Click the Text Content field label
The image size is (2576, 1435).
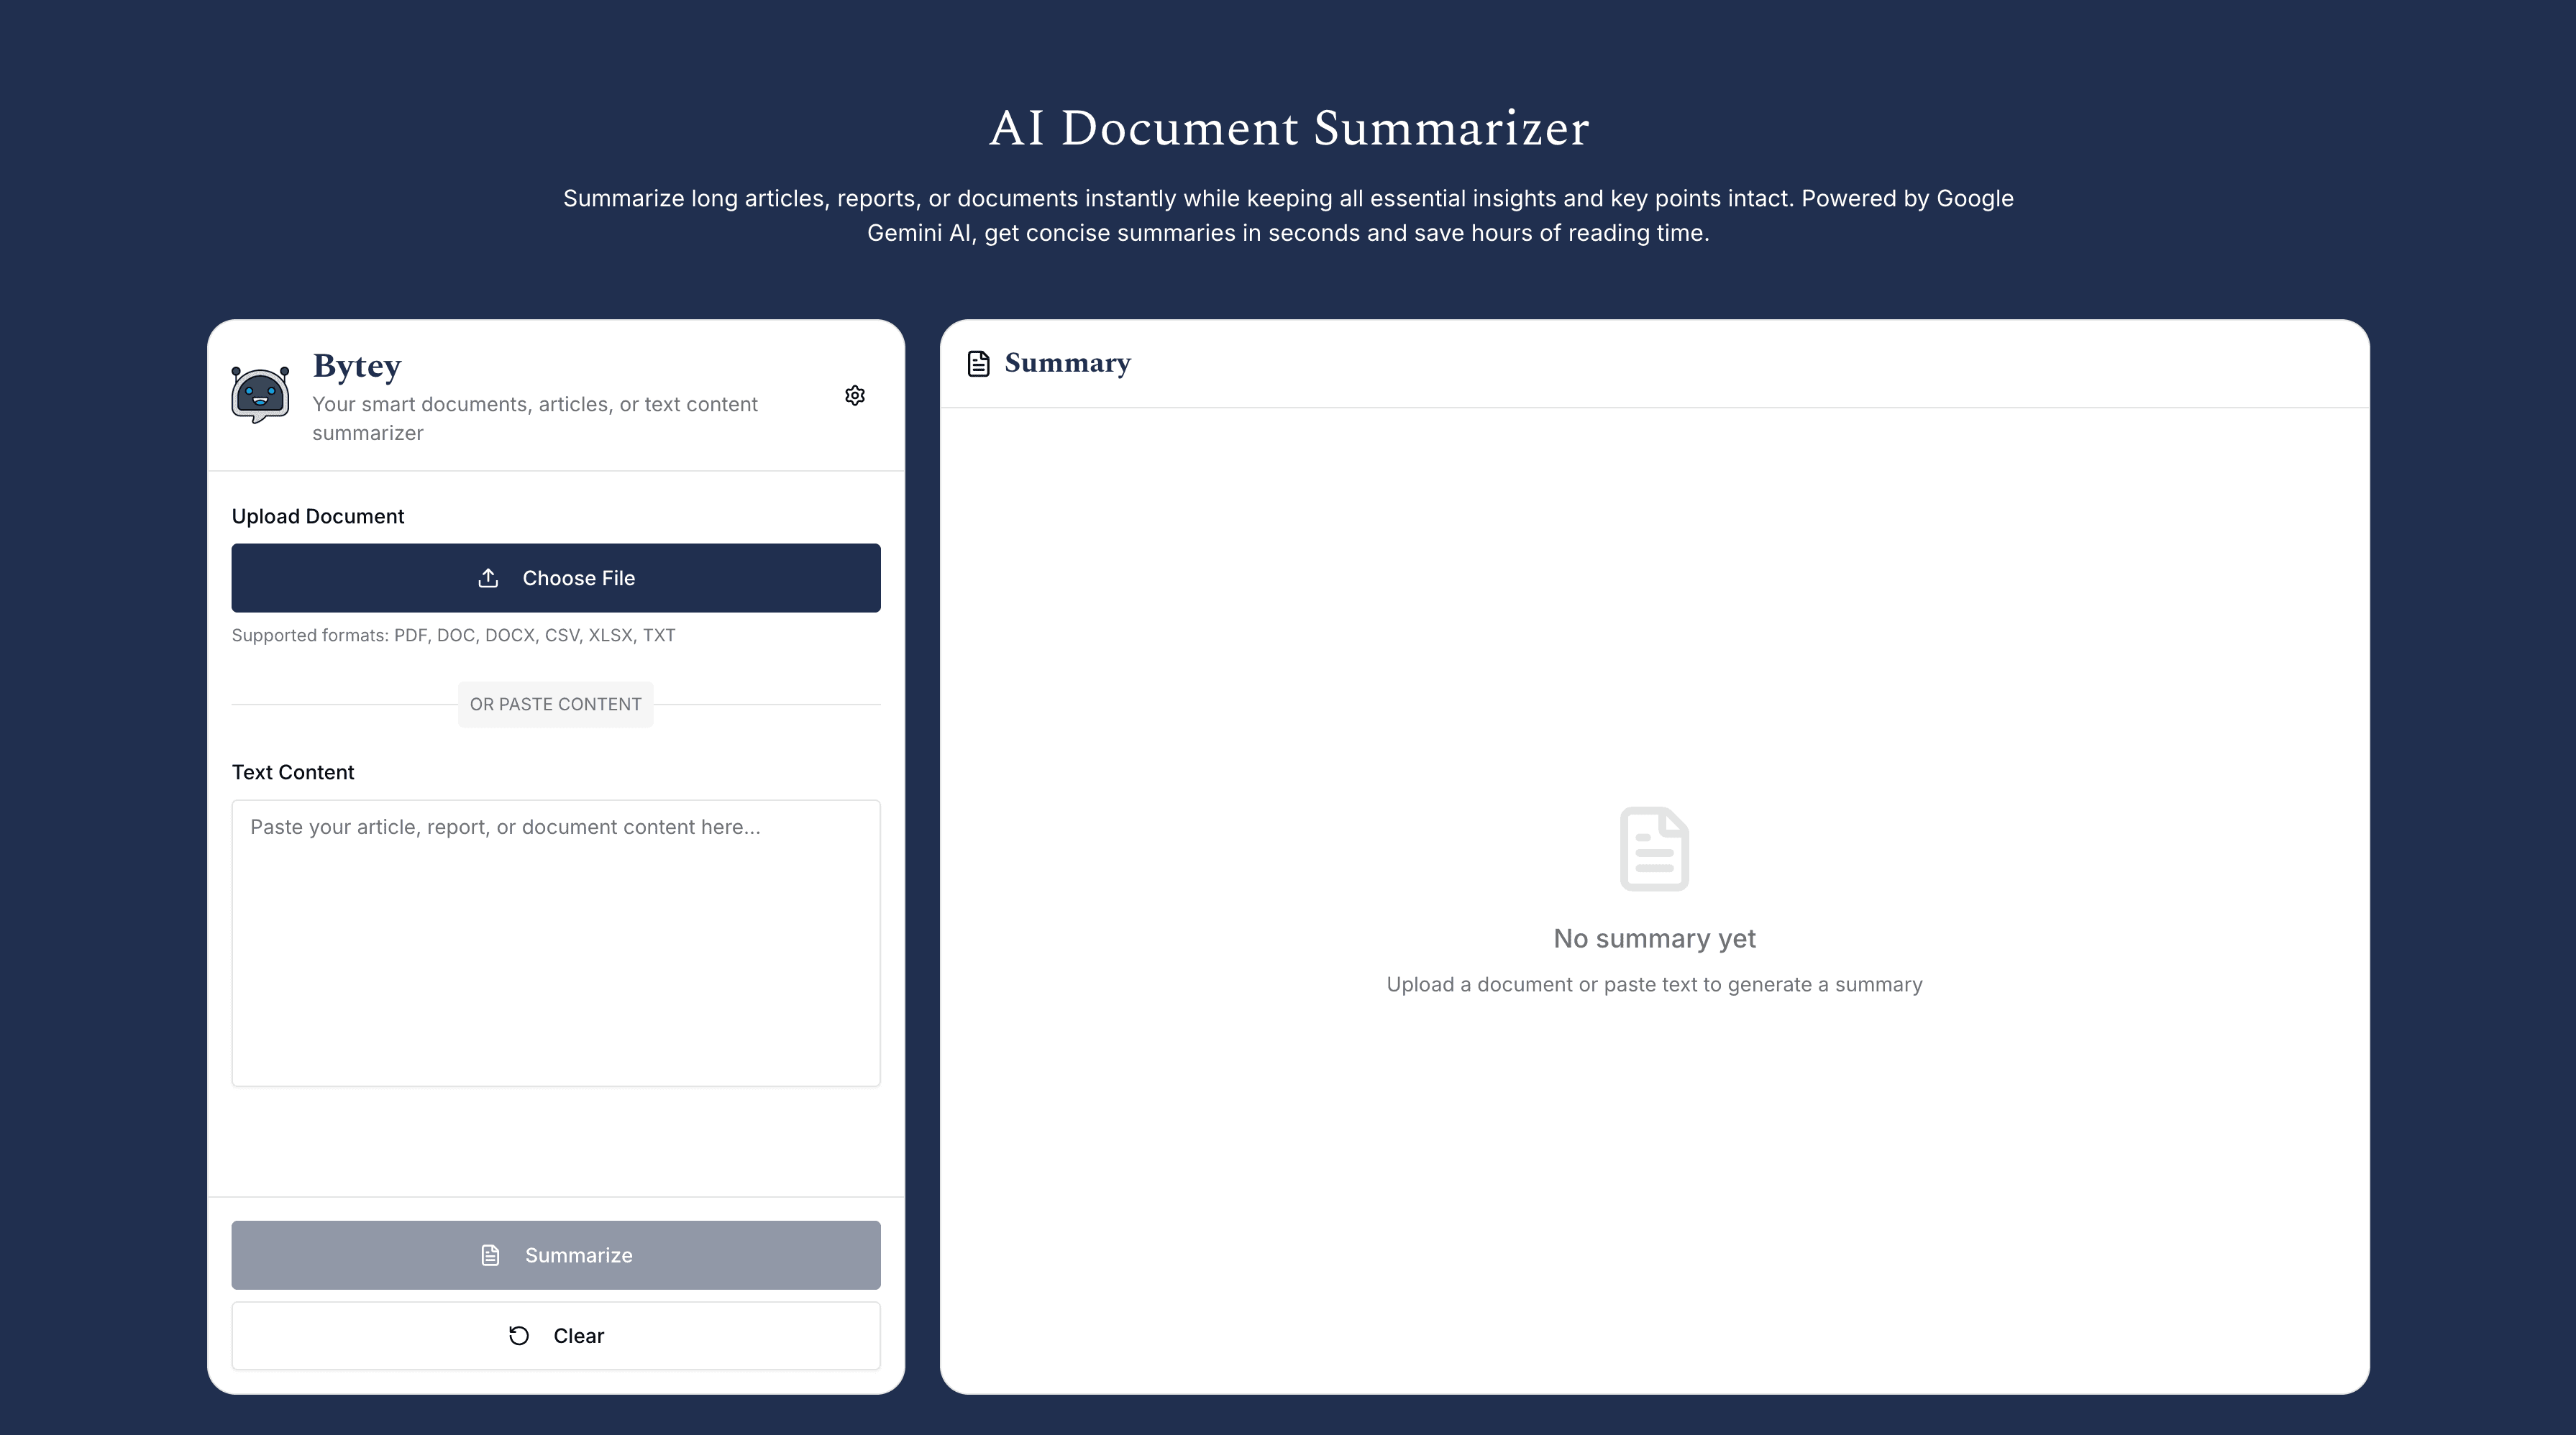pos(292,772)
